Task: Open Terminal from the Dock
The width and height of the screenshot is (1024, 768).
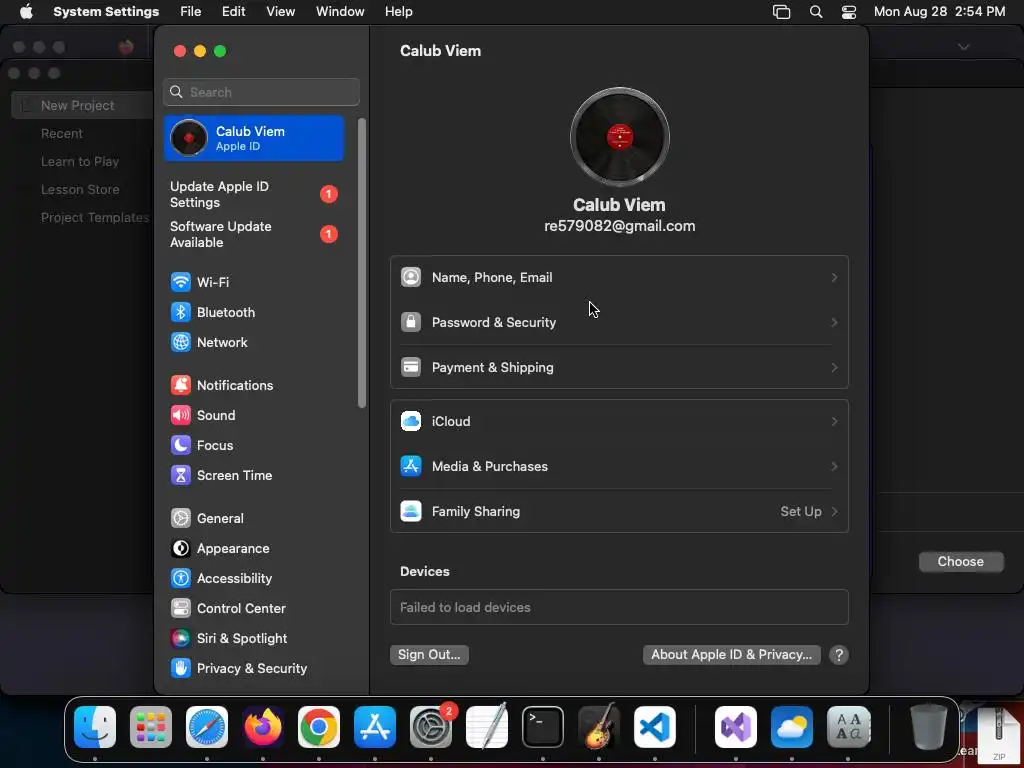Action: (543, 727)
